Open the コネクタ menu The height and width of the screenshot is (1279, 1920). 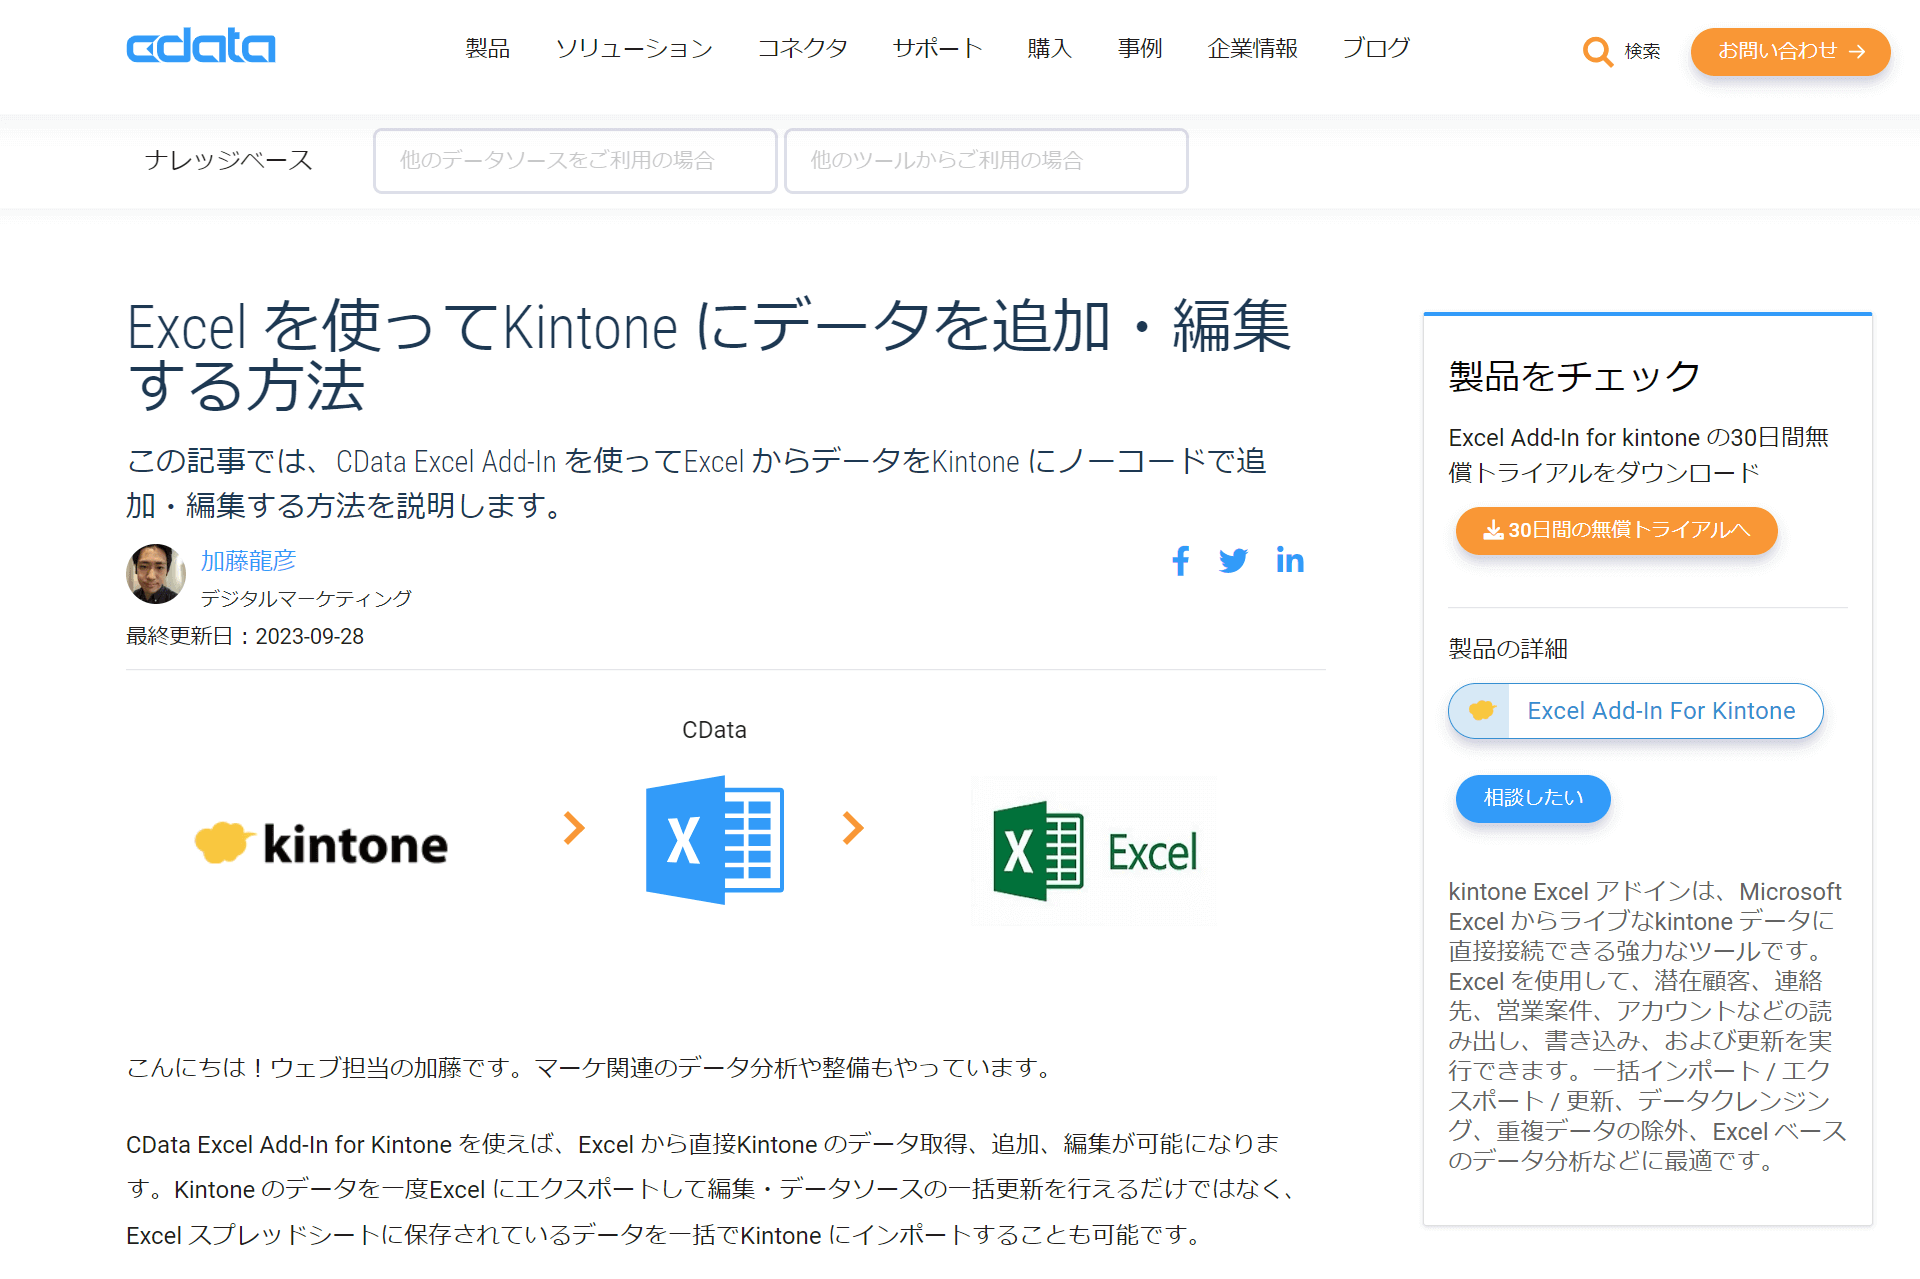point(802,48)
